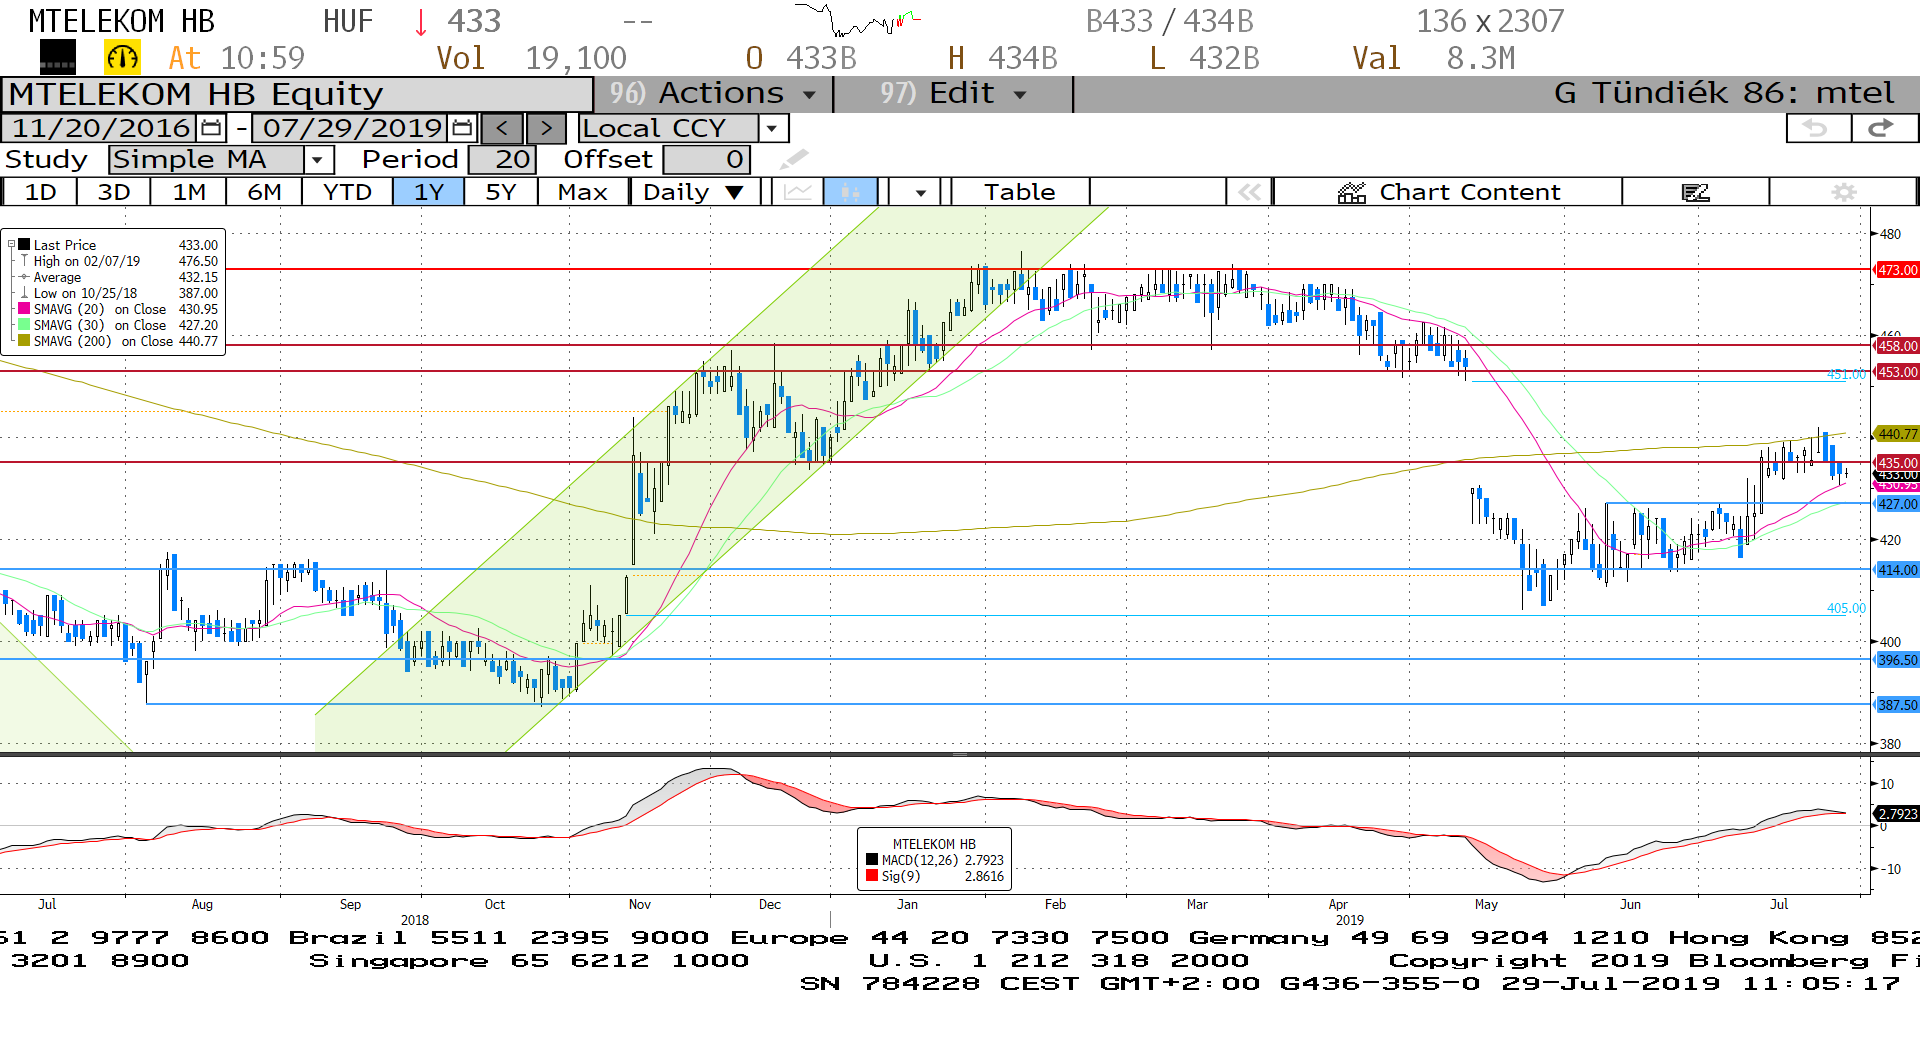Click the pencil icon next to Offset
The width and height of the screenshot is (1920, 1039).
point(794,159)
